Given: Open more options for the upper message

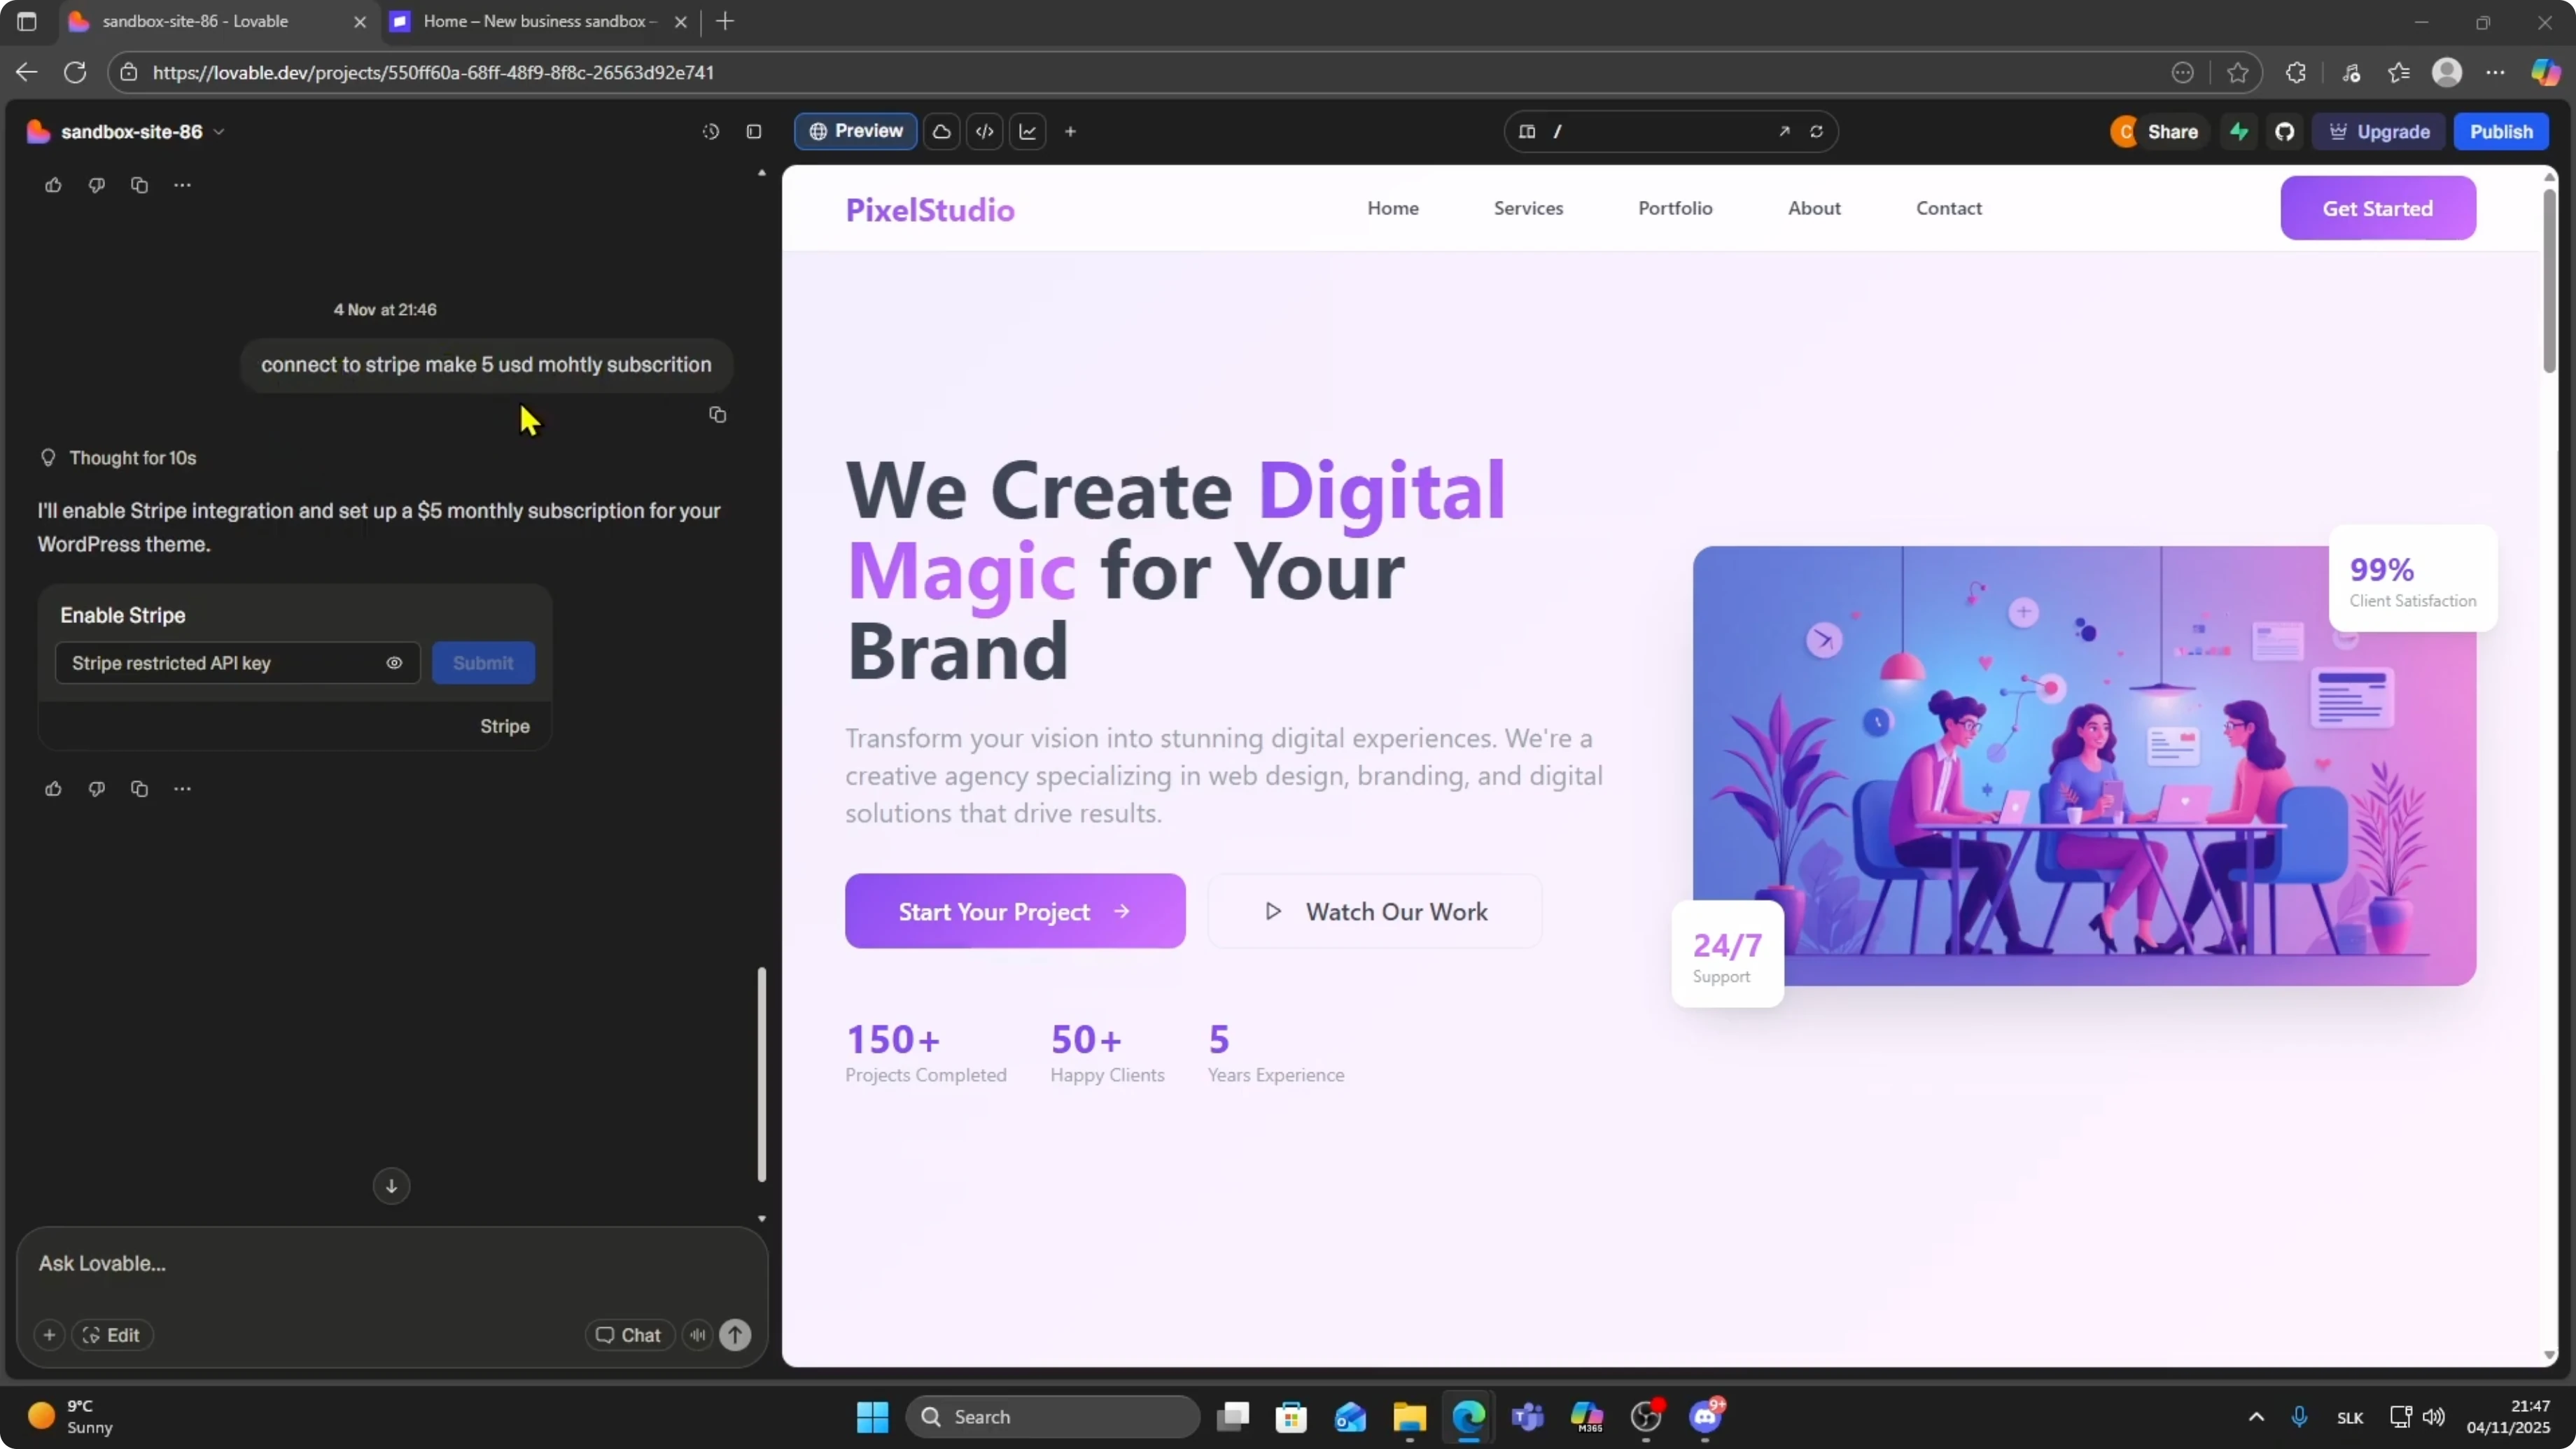Looking at the screenshot, I should 182,185.
